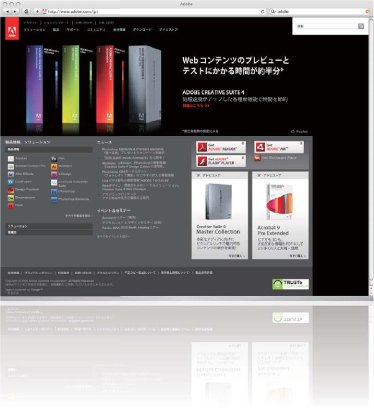Open the Flex product icon
Screen dimensions: 374x409
54,159
